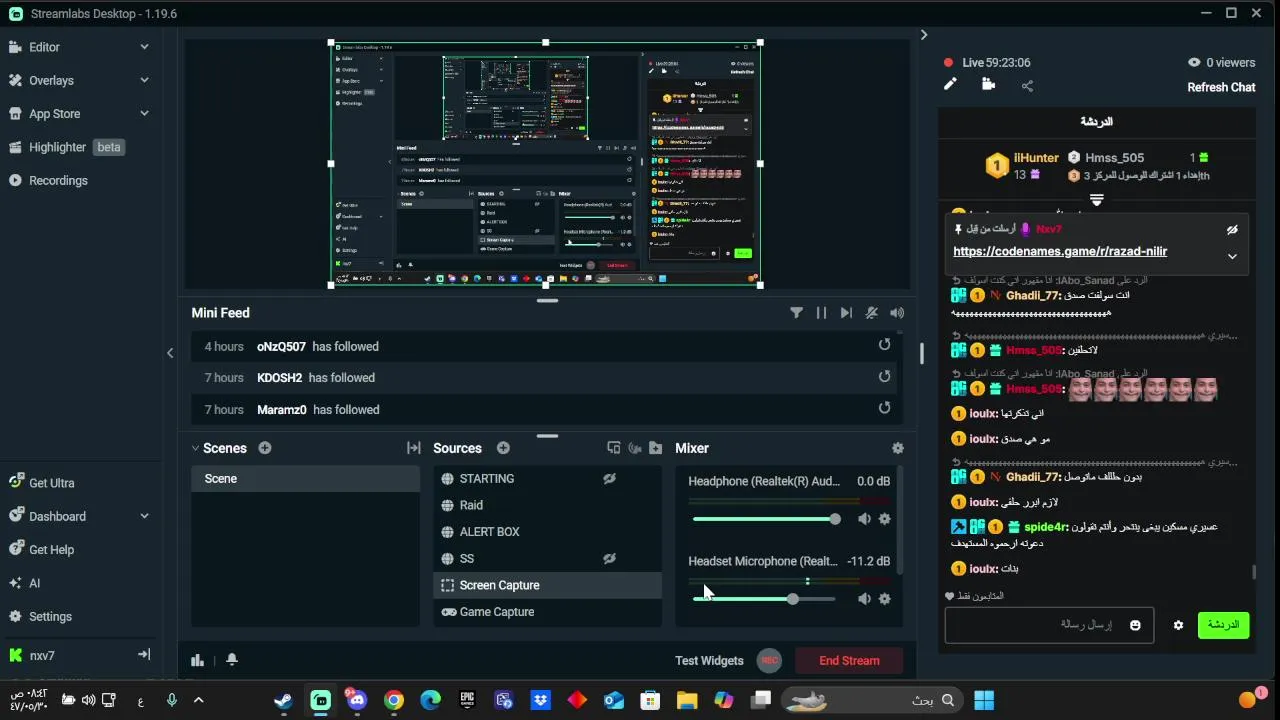This screenshot has height=720, width=1280.
Task: Replay the Maramz0 follow alert
Action: tap(884, 408)
